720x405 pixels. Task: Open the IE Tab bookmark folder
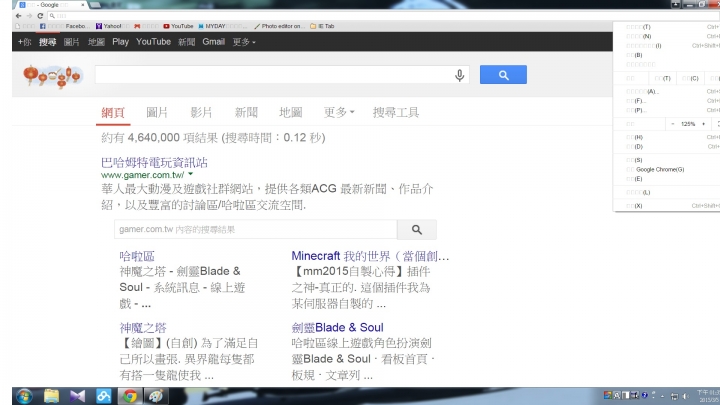coord(322,26)
